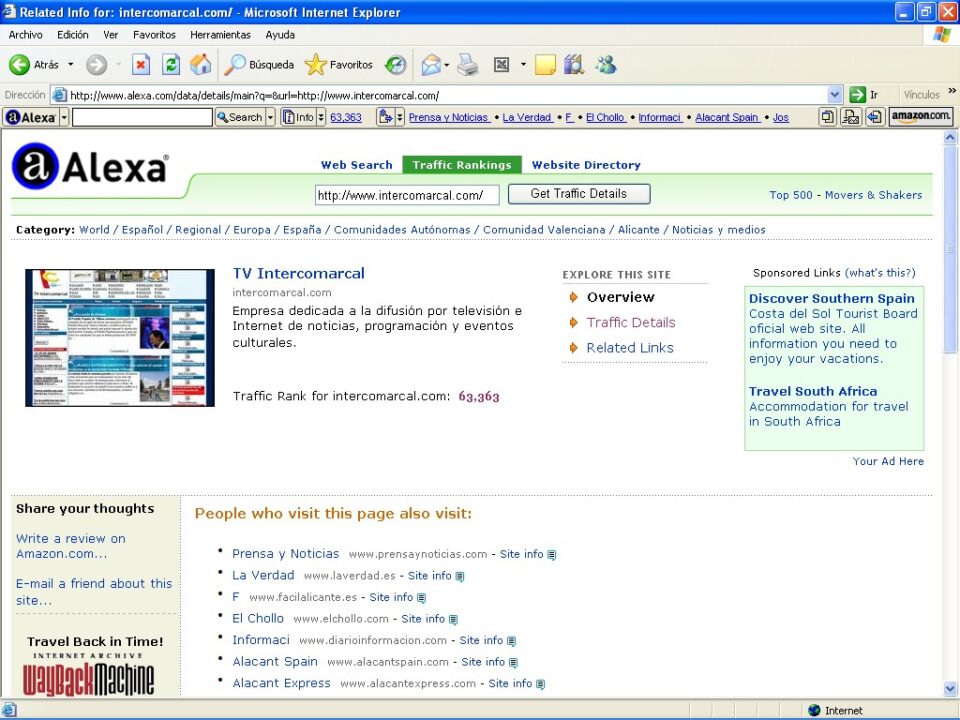This screenshot has height=720, width=960.
Task: Switch to the Website Directory tab
Action: tap(586, 165)
